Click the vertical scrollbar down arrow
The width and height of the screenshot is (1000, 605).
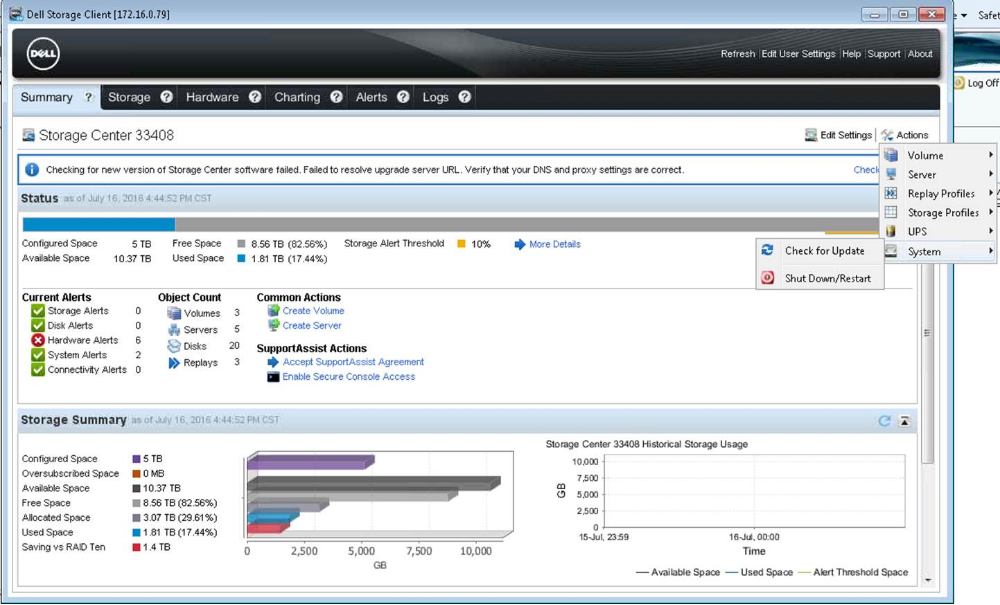[x=928, y=580]
